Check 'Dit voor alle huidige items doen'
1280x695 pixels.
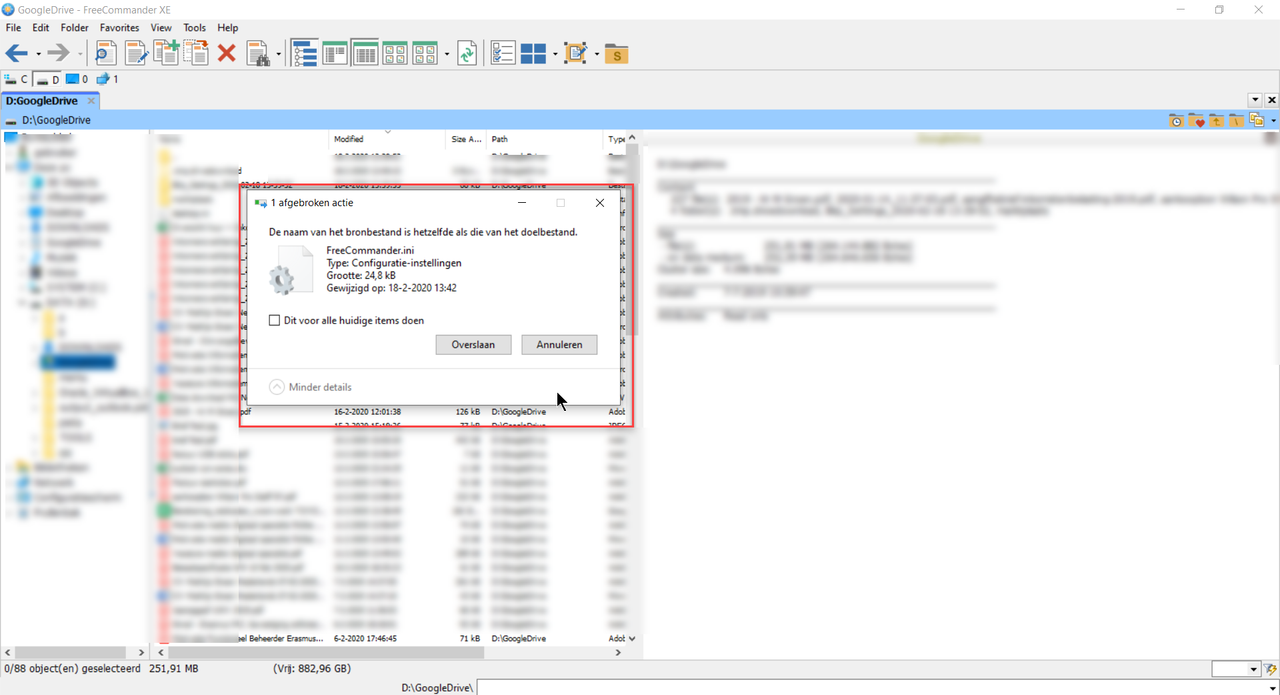point(276,321)
